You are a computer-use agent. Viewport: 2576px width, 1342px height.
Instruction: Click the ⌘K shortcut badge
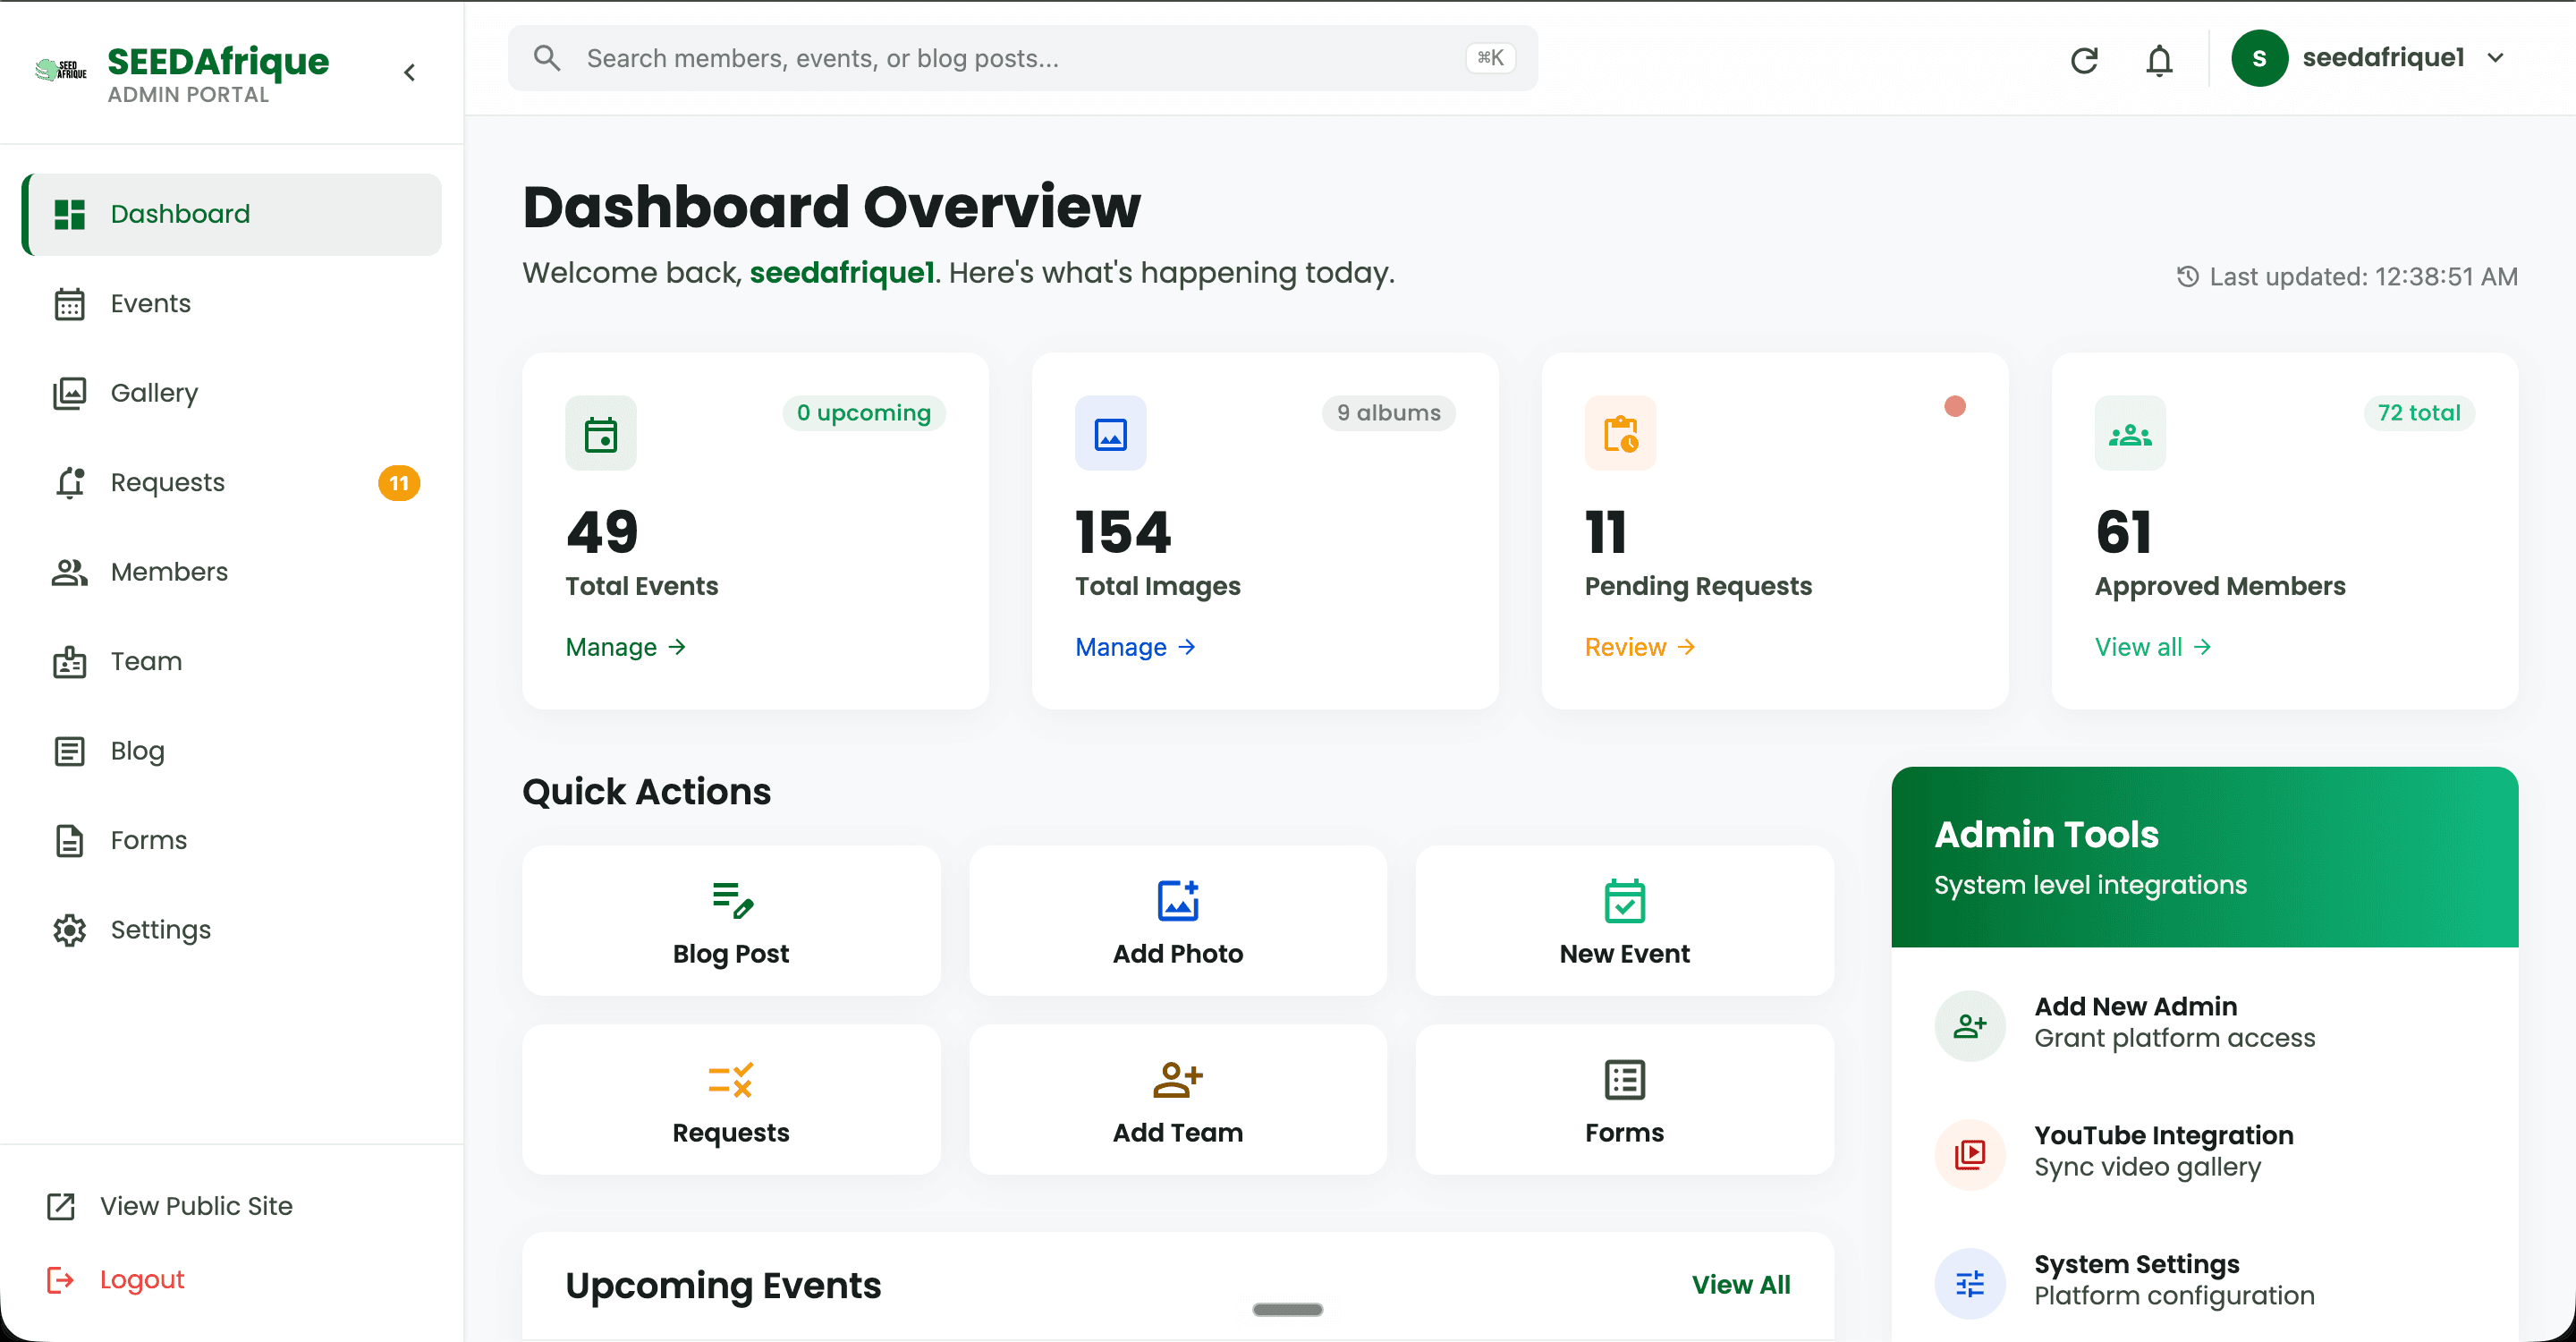pyautogui.click(x=1490, y=58)
